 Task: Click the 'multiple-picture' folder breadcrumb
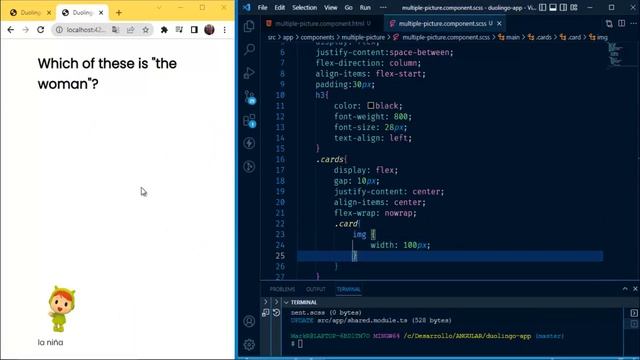click(x=363, y=37)
